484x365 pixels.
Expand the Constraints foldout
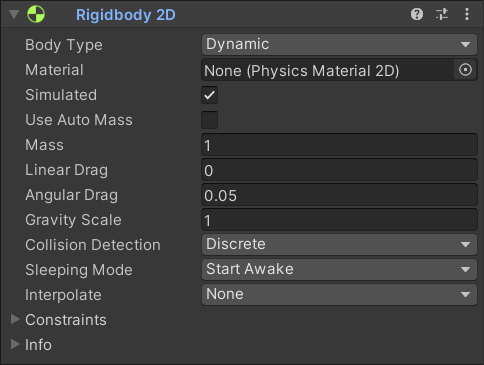click(x=15, y=319)
